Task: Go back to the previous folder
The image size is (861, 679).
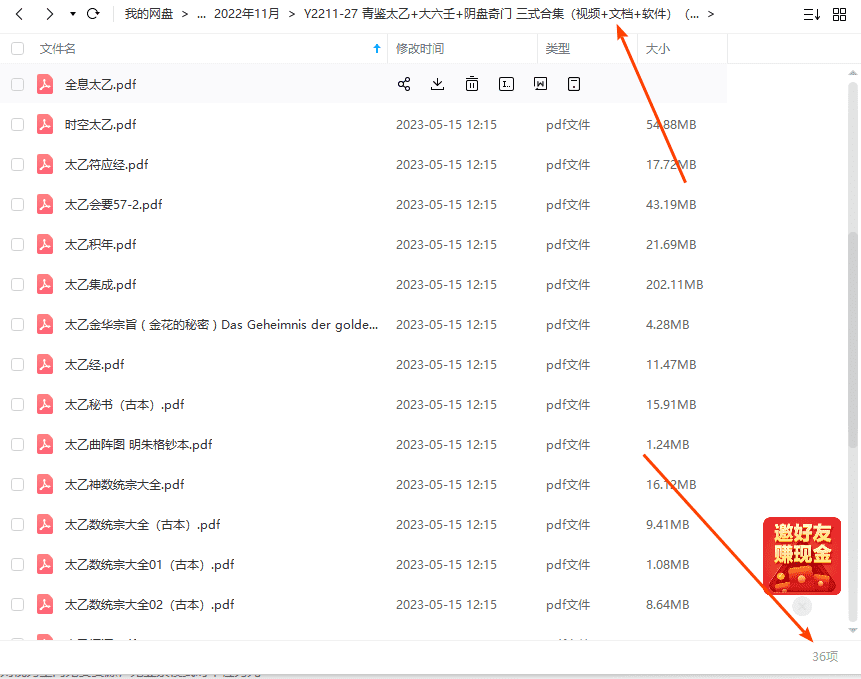Action: pyautogui.click(x=19, y=14)
